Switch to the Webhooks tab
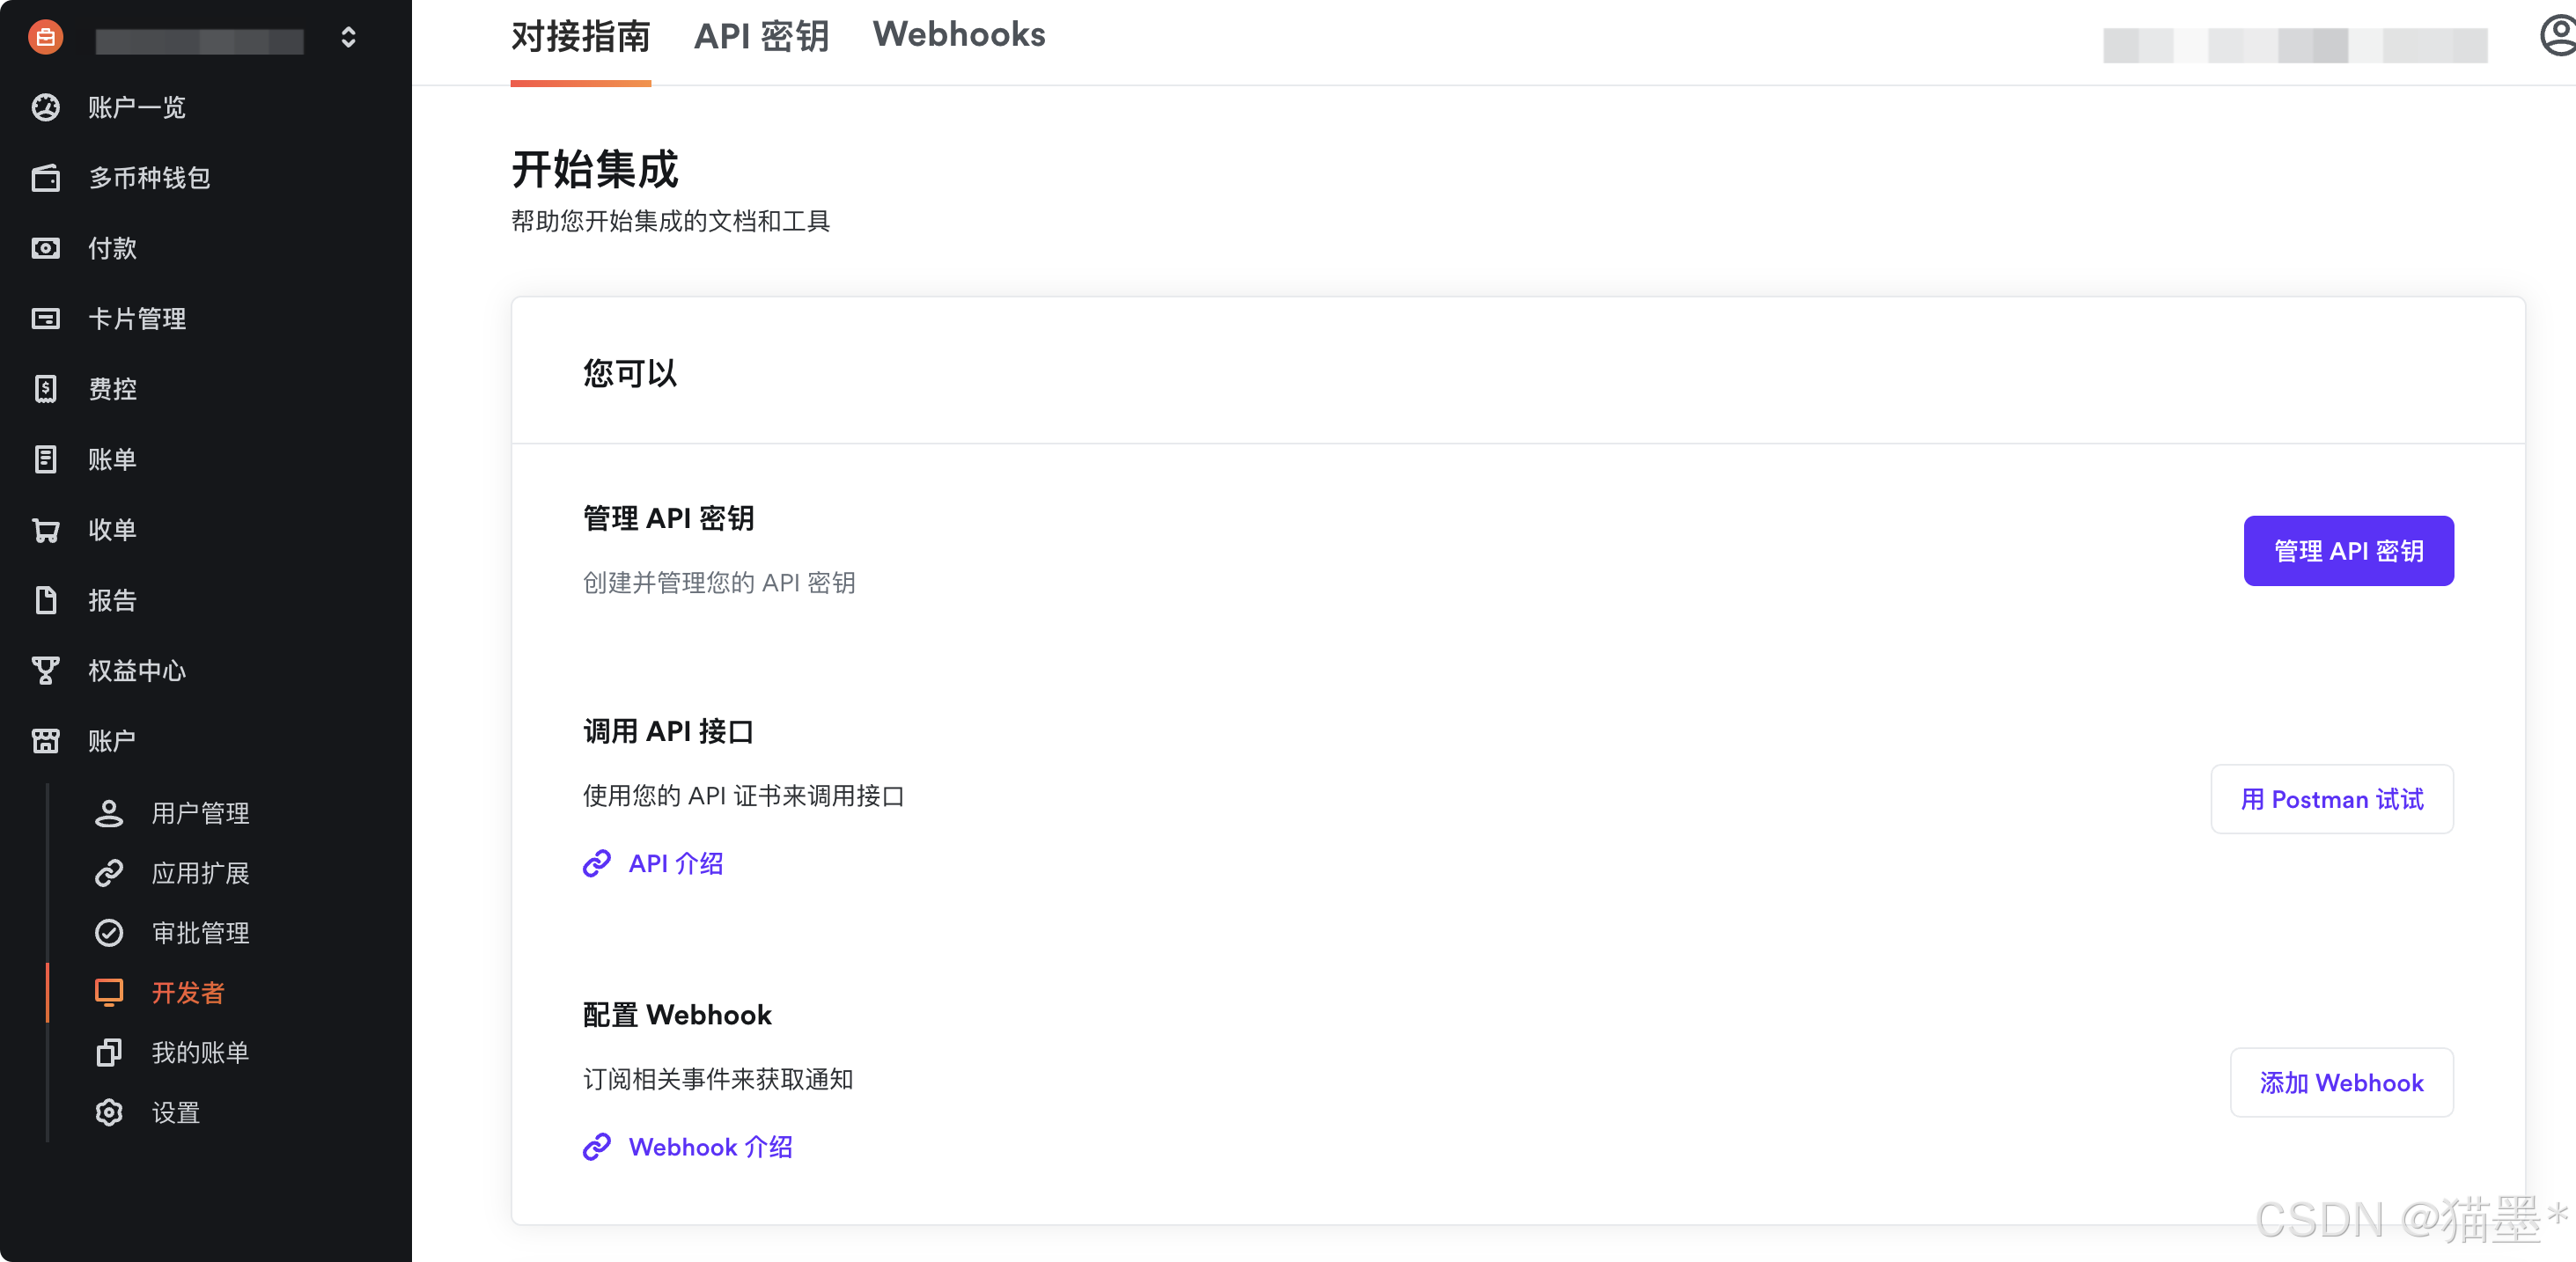The height and width of the screenshot is (1262, 2576). 958,35
